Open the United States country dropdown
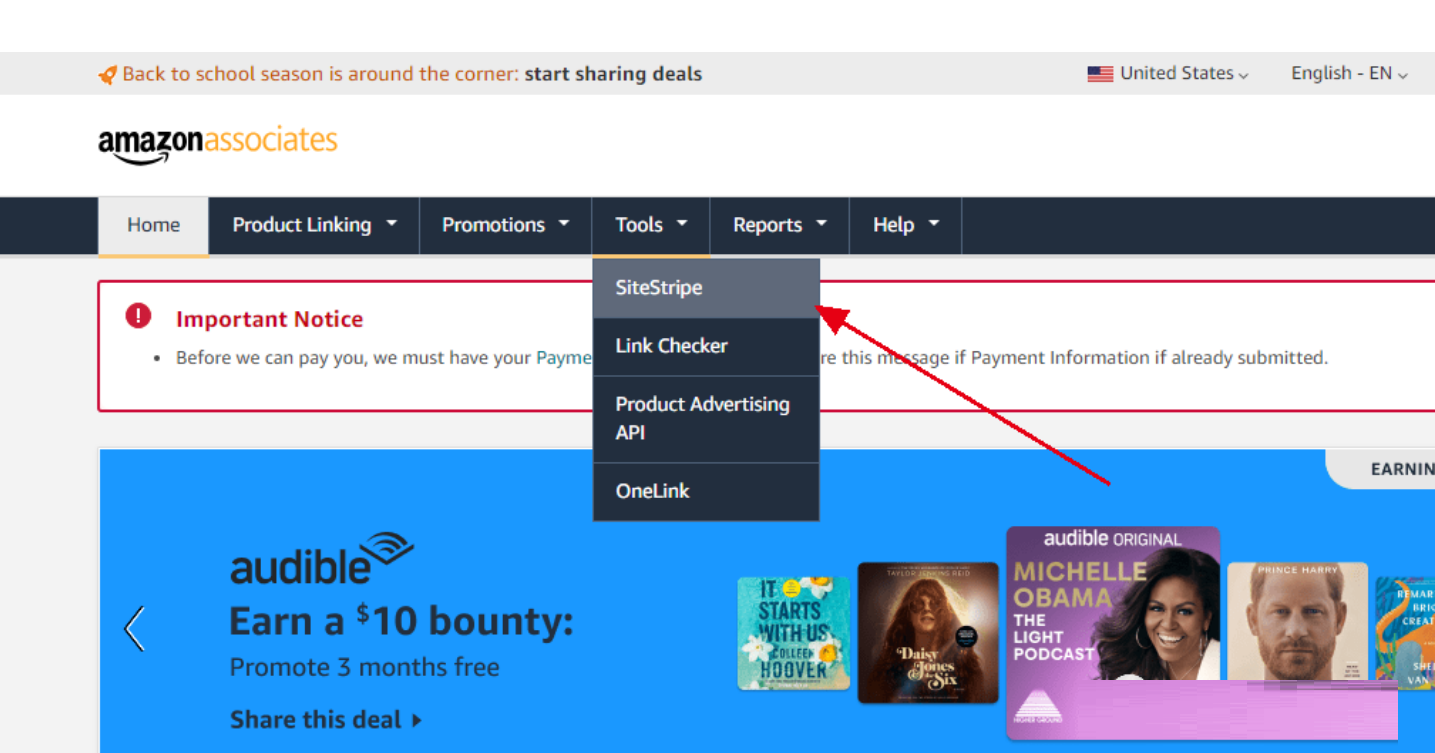 (x=1168, y=74)
